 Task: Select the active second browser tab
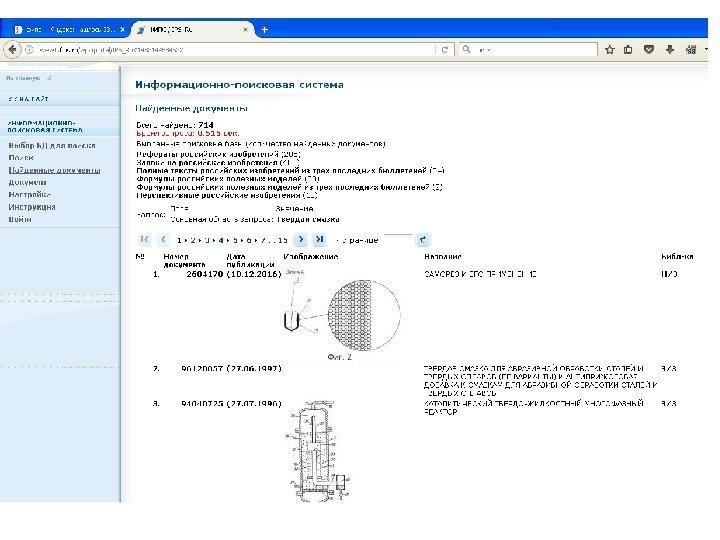[x=193, y=29]
